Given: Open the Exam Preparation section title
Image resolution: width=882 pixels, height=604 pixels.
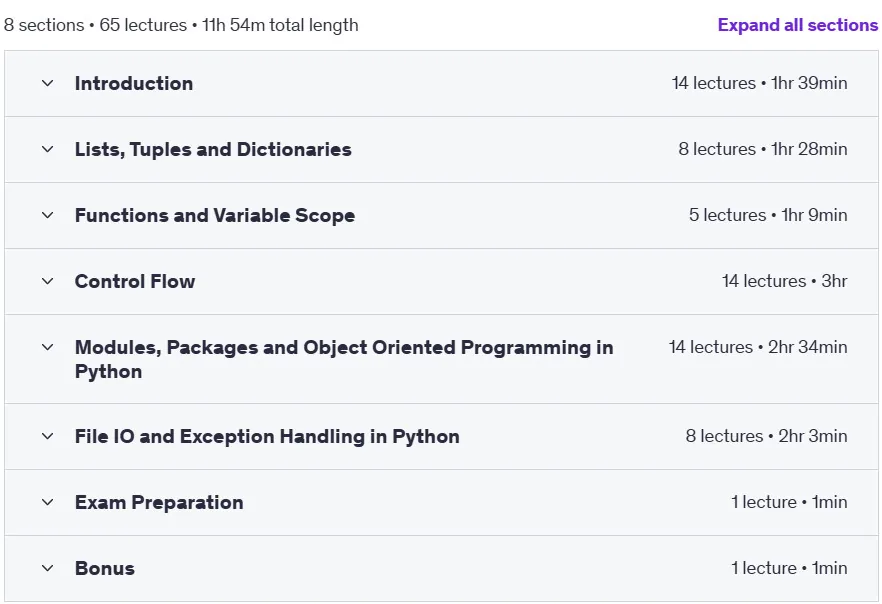Looking at the screenshot, I should pos(159,502).
